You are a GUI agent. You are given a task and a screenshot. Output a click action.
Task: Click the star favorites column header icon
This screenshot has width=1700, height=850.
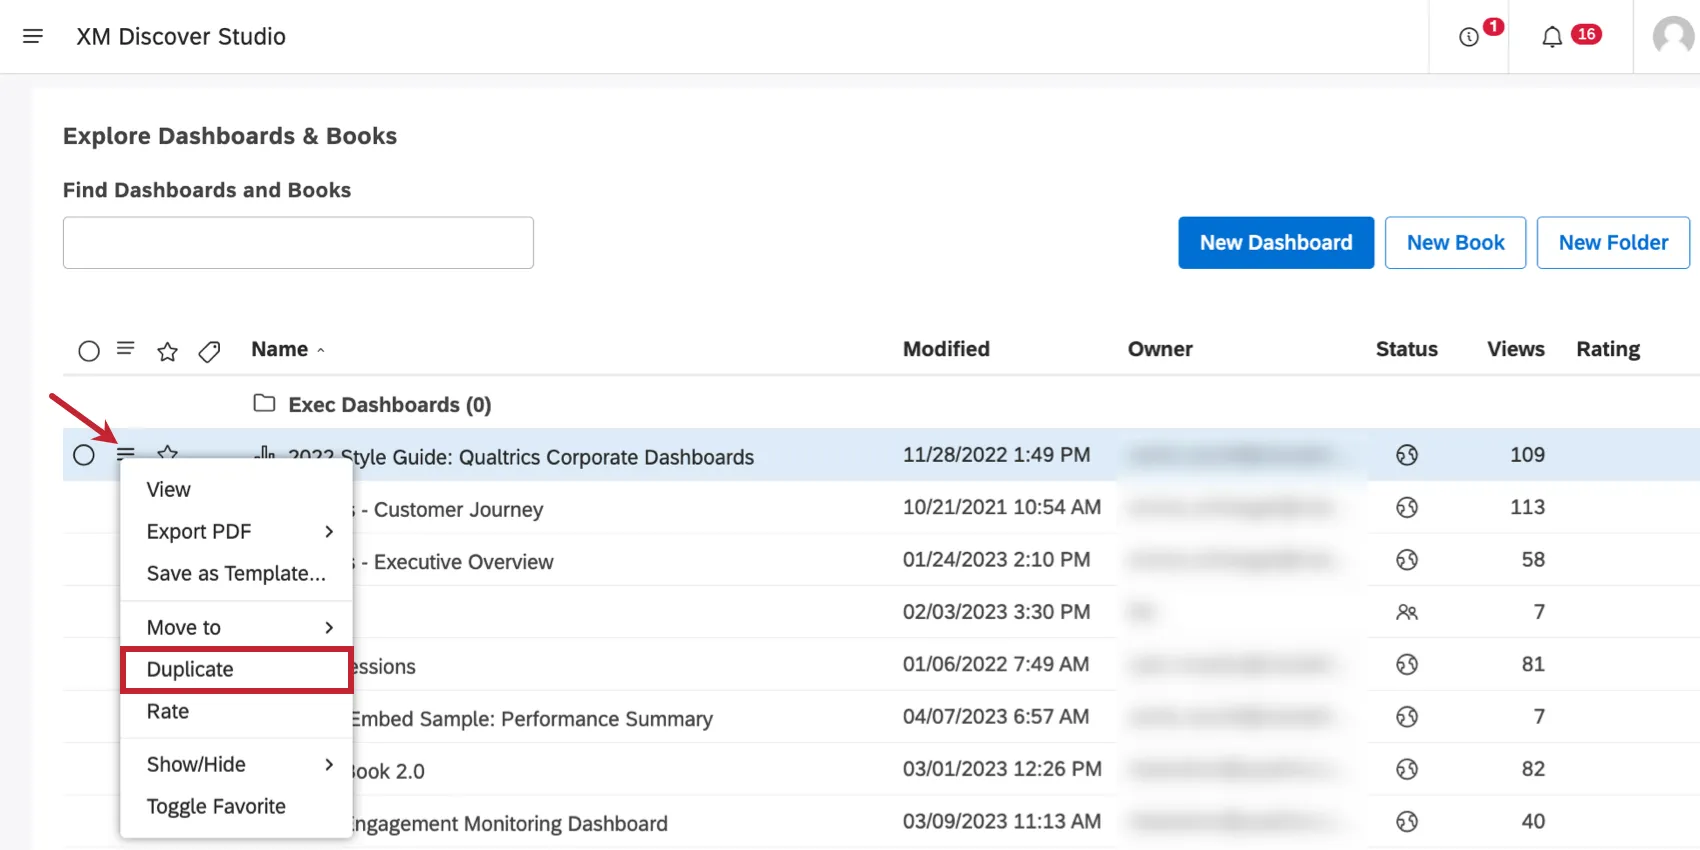point(167,351)
